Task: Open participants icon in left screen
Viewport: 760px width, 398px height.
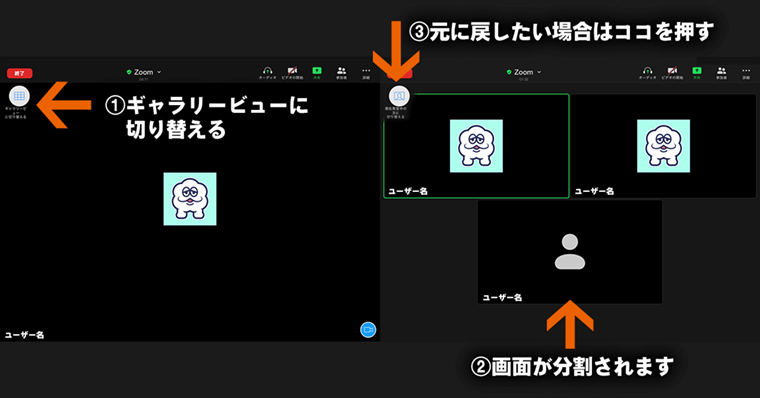Action: pos(341,73)
